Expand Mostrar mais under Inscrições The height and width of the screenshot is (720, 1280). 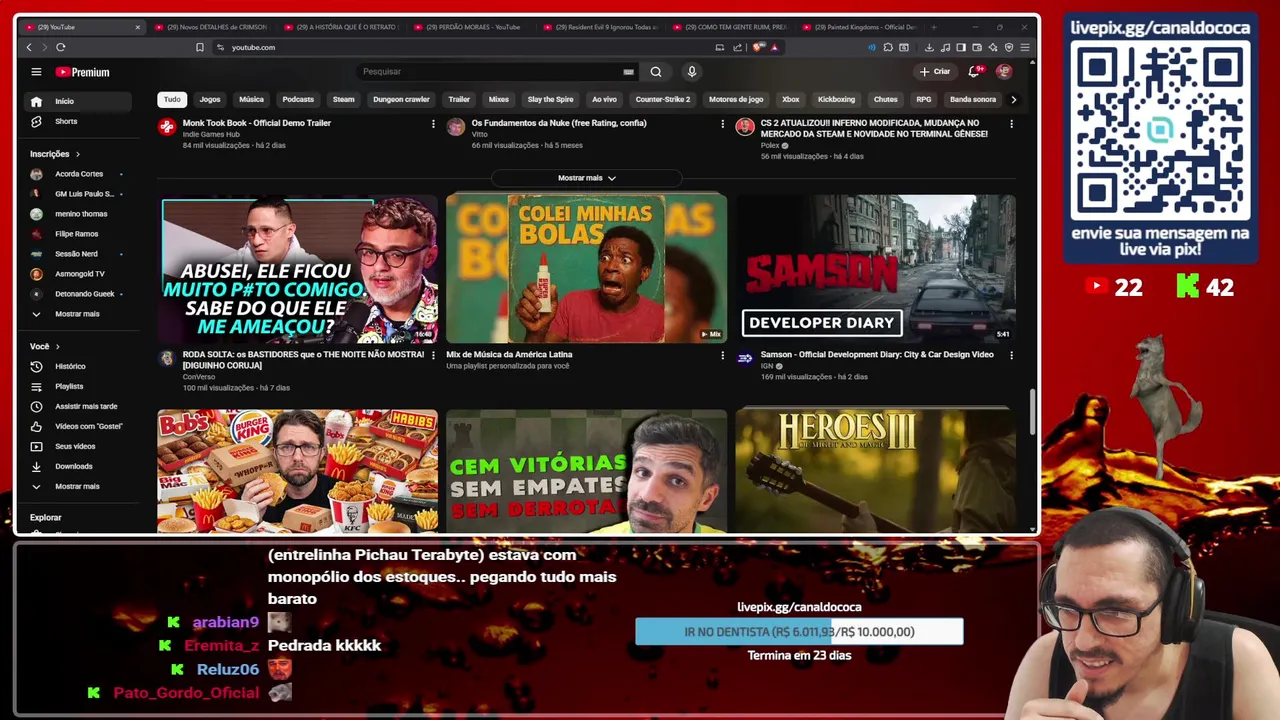click(77, 314)
